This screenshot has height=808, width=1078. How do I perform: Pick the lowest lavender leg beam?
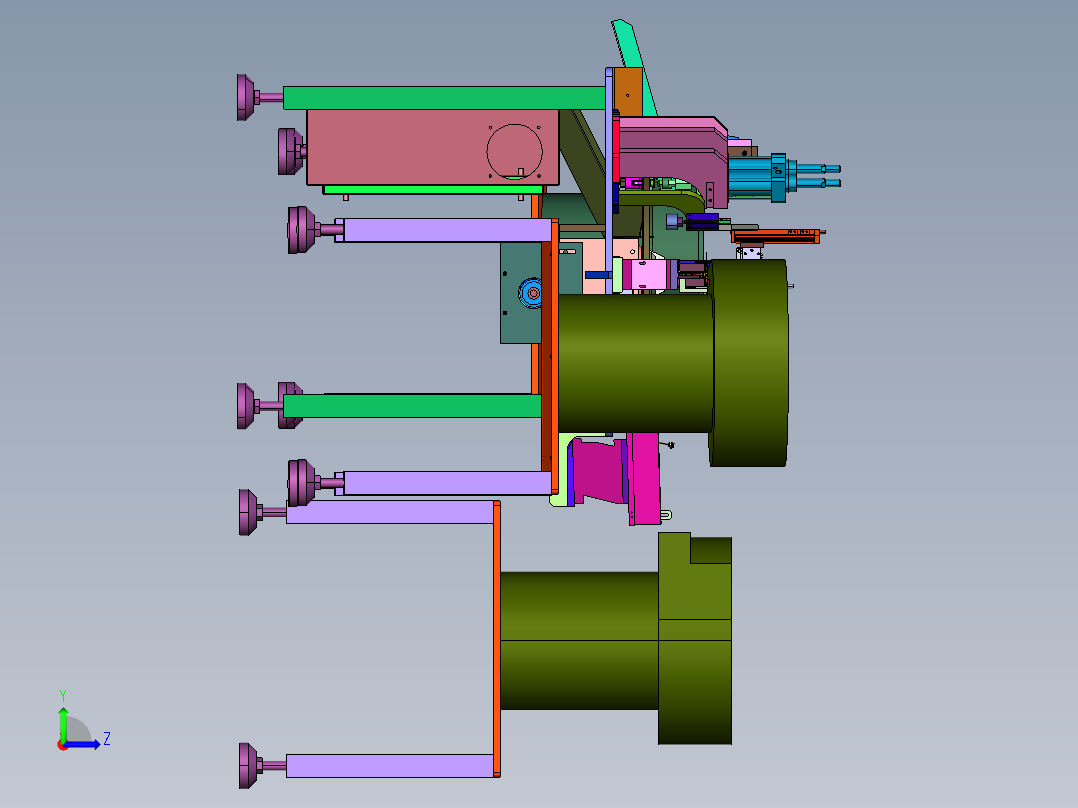click(x=390, y=765)
